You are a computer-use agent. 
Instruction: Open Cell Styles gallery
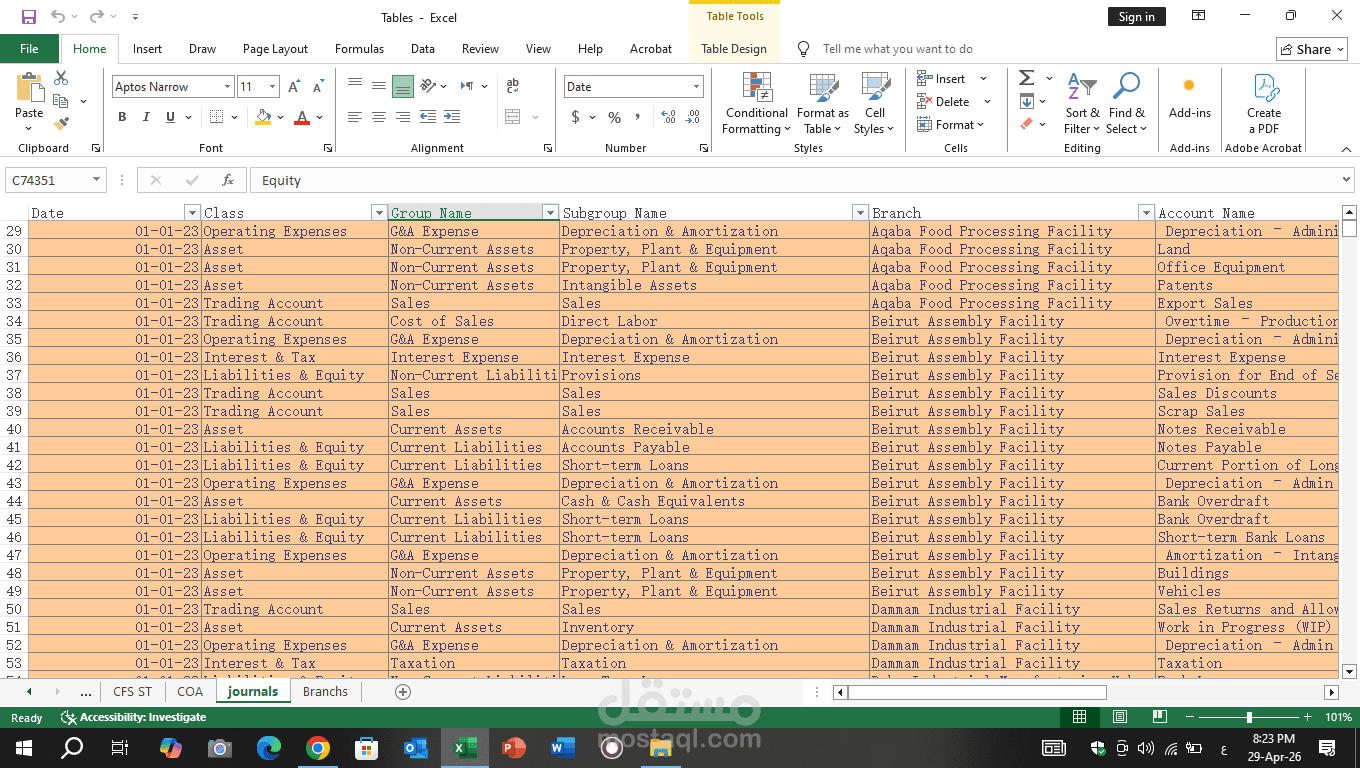(875, 104)
